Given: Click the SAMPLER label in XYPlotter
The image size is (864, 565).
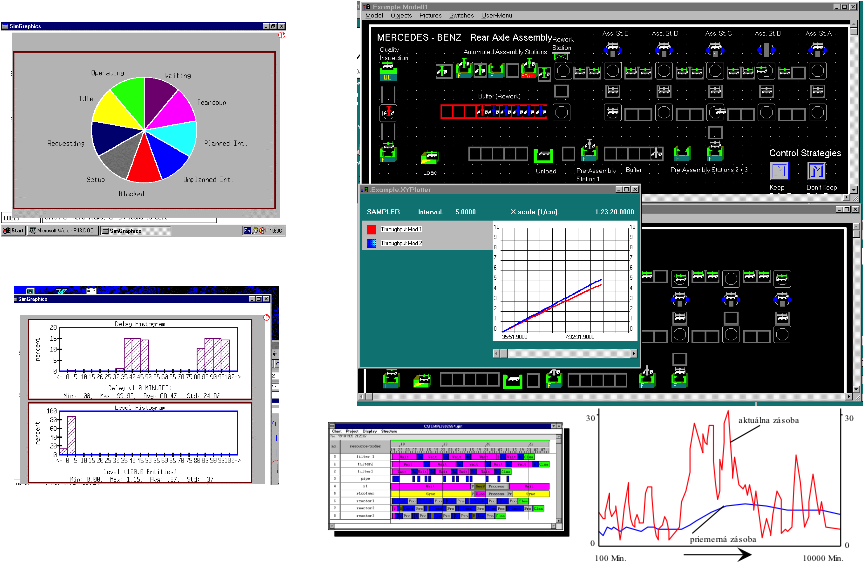Looking at the screenshot, I should coord(384,212).
